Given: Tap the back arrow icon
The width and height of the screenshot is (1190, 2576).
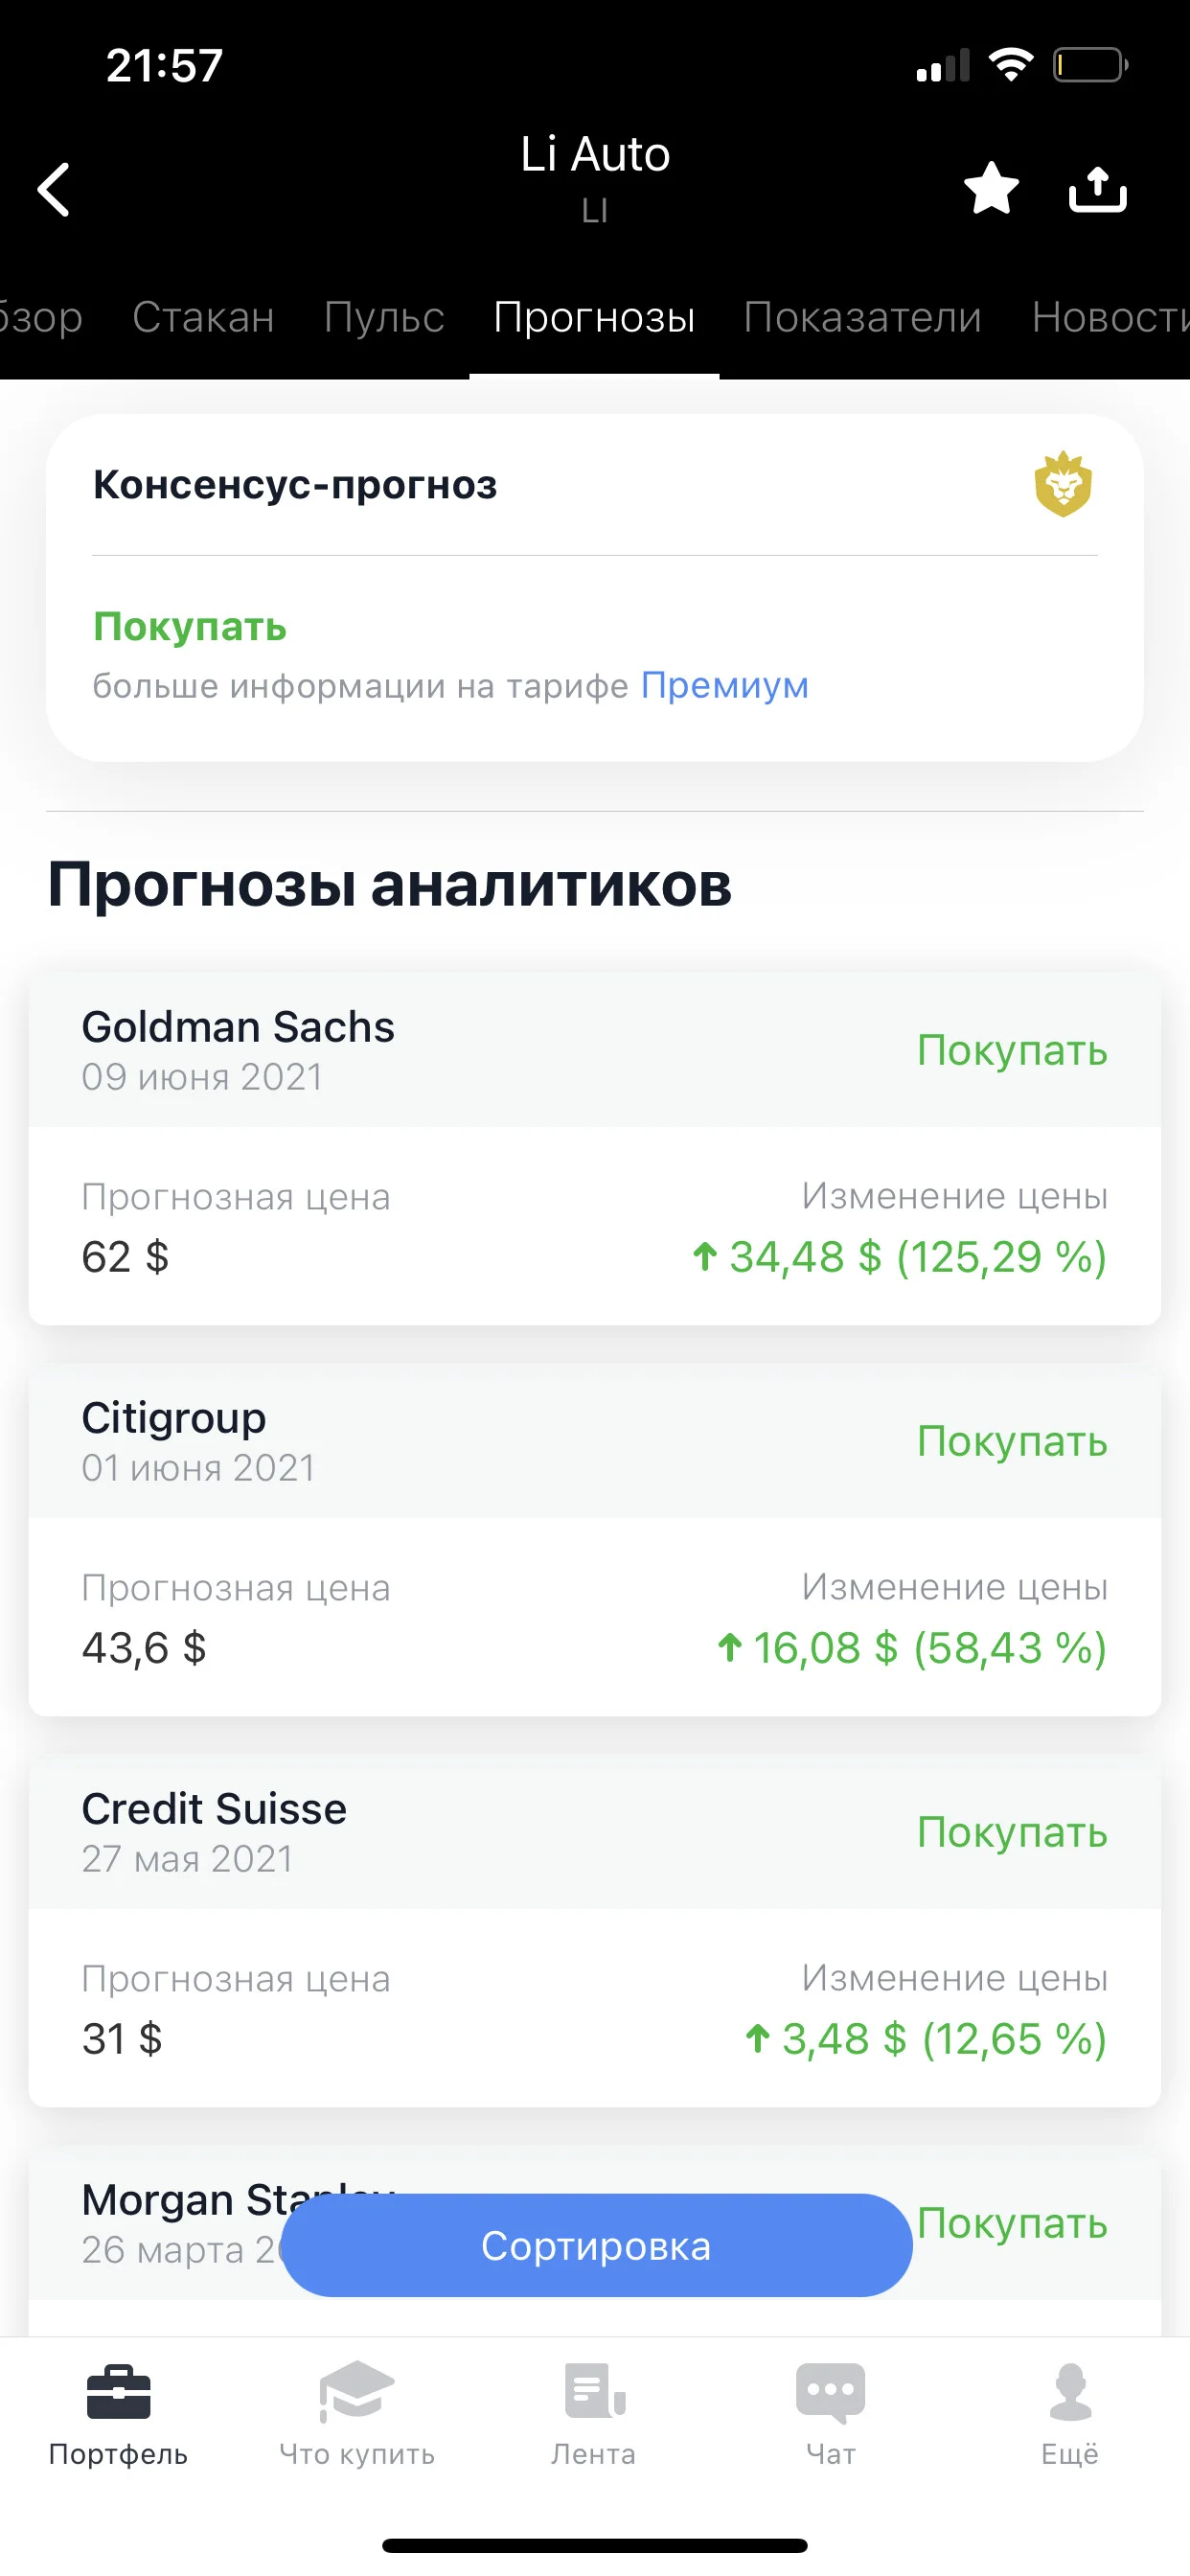Looking at the screenshot, I should (x=54, y=189).
